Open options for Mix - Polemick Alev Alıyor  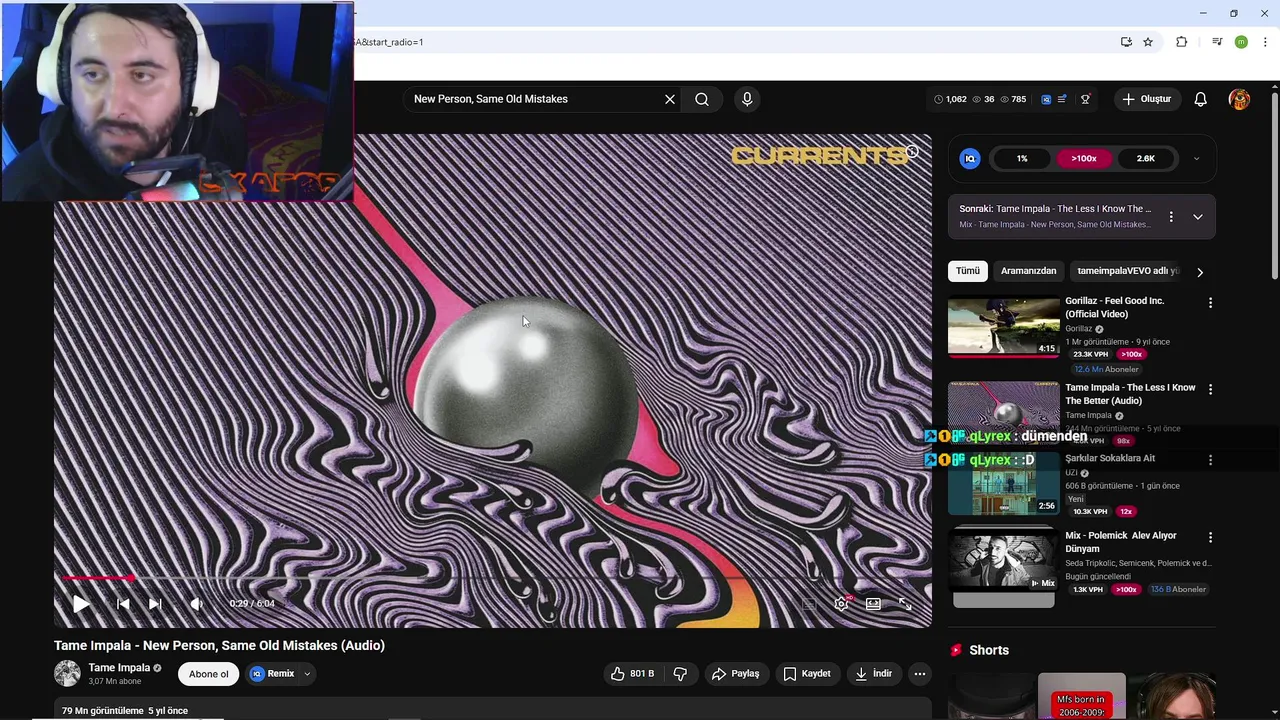[1210, 537]
